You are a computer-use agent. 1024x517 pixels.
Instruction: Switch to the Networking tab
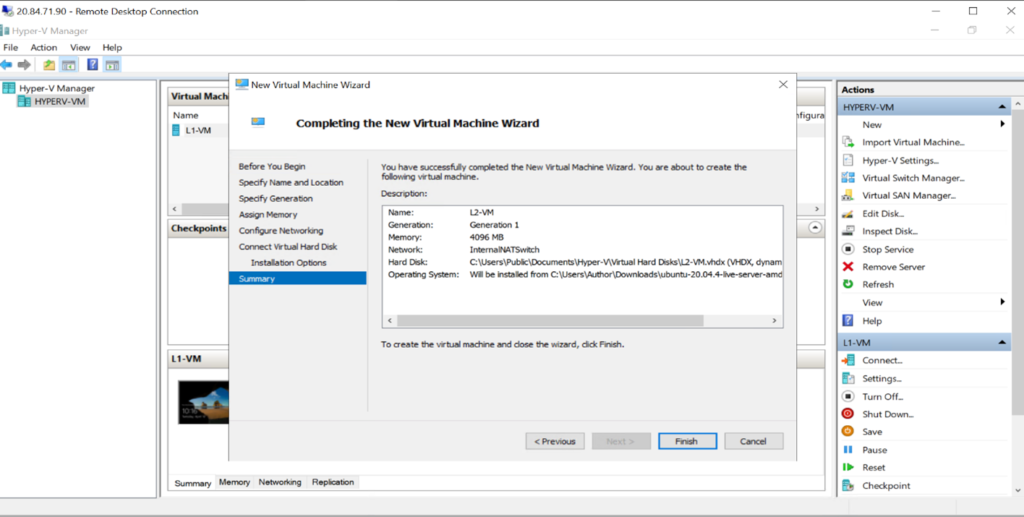280,482
